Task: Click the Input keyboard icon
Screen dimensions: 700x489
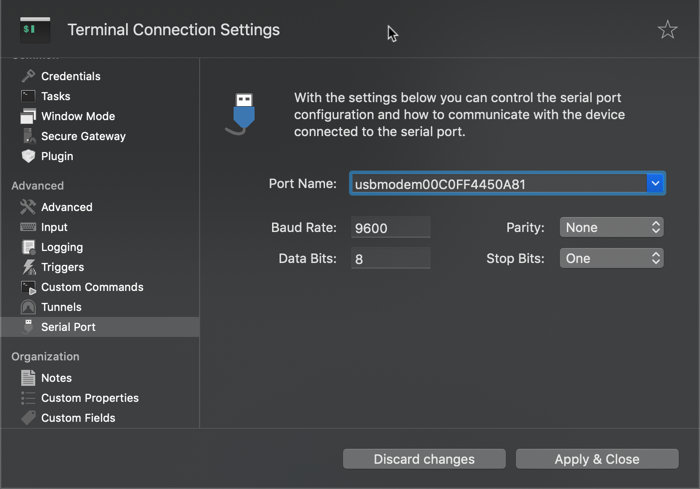Action: coord(28,227)
